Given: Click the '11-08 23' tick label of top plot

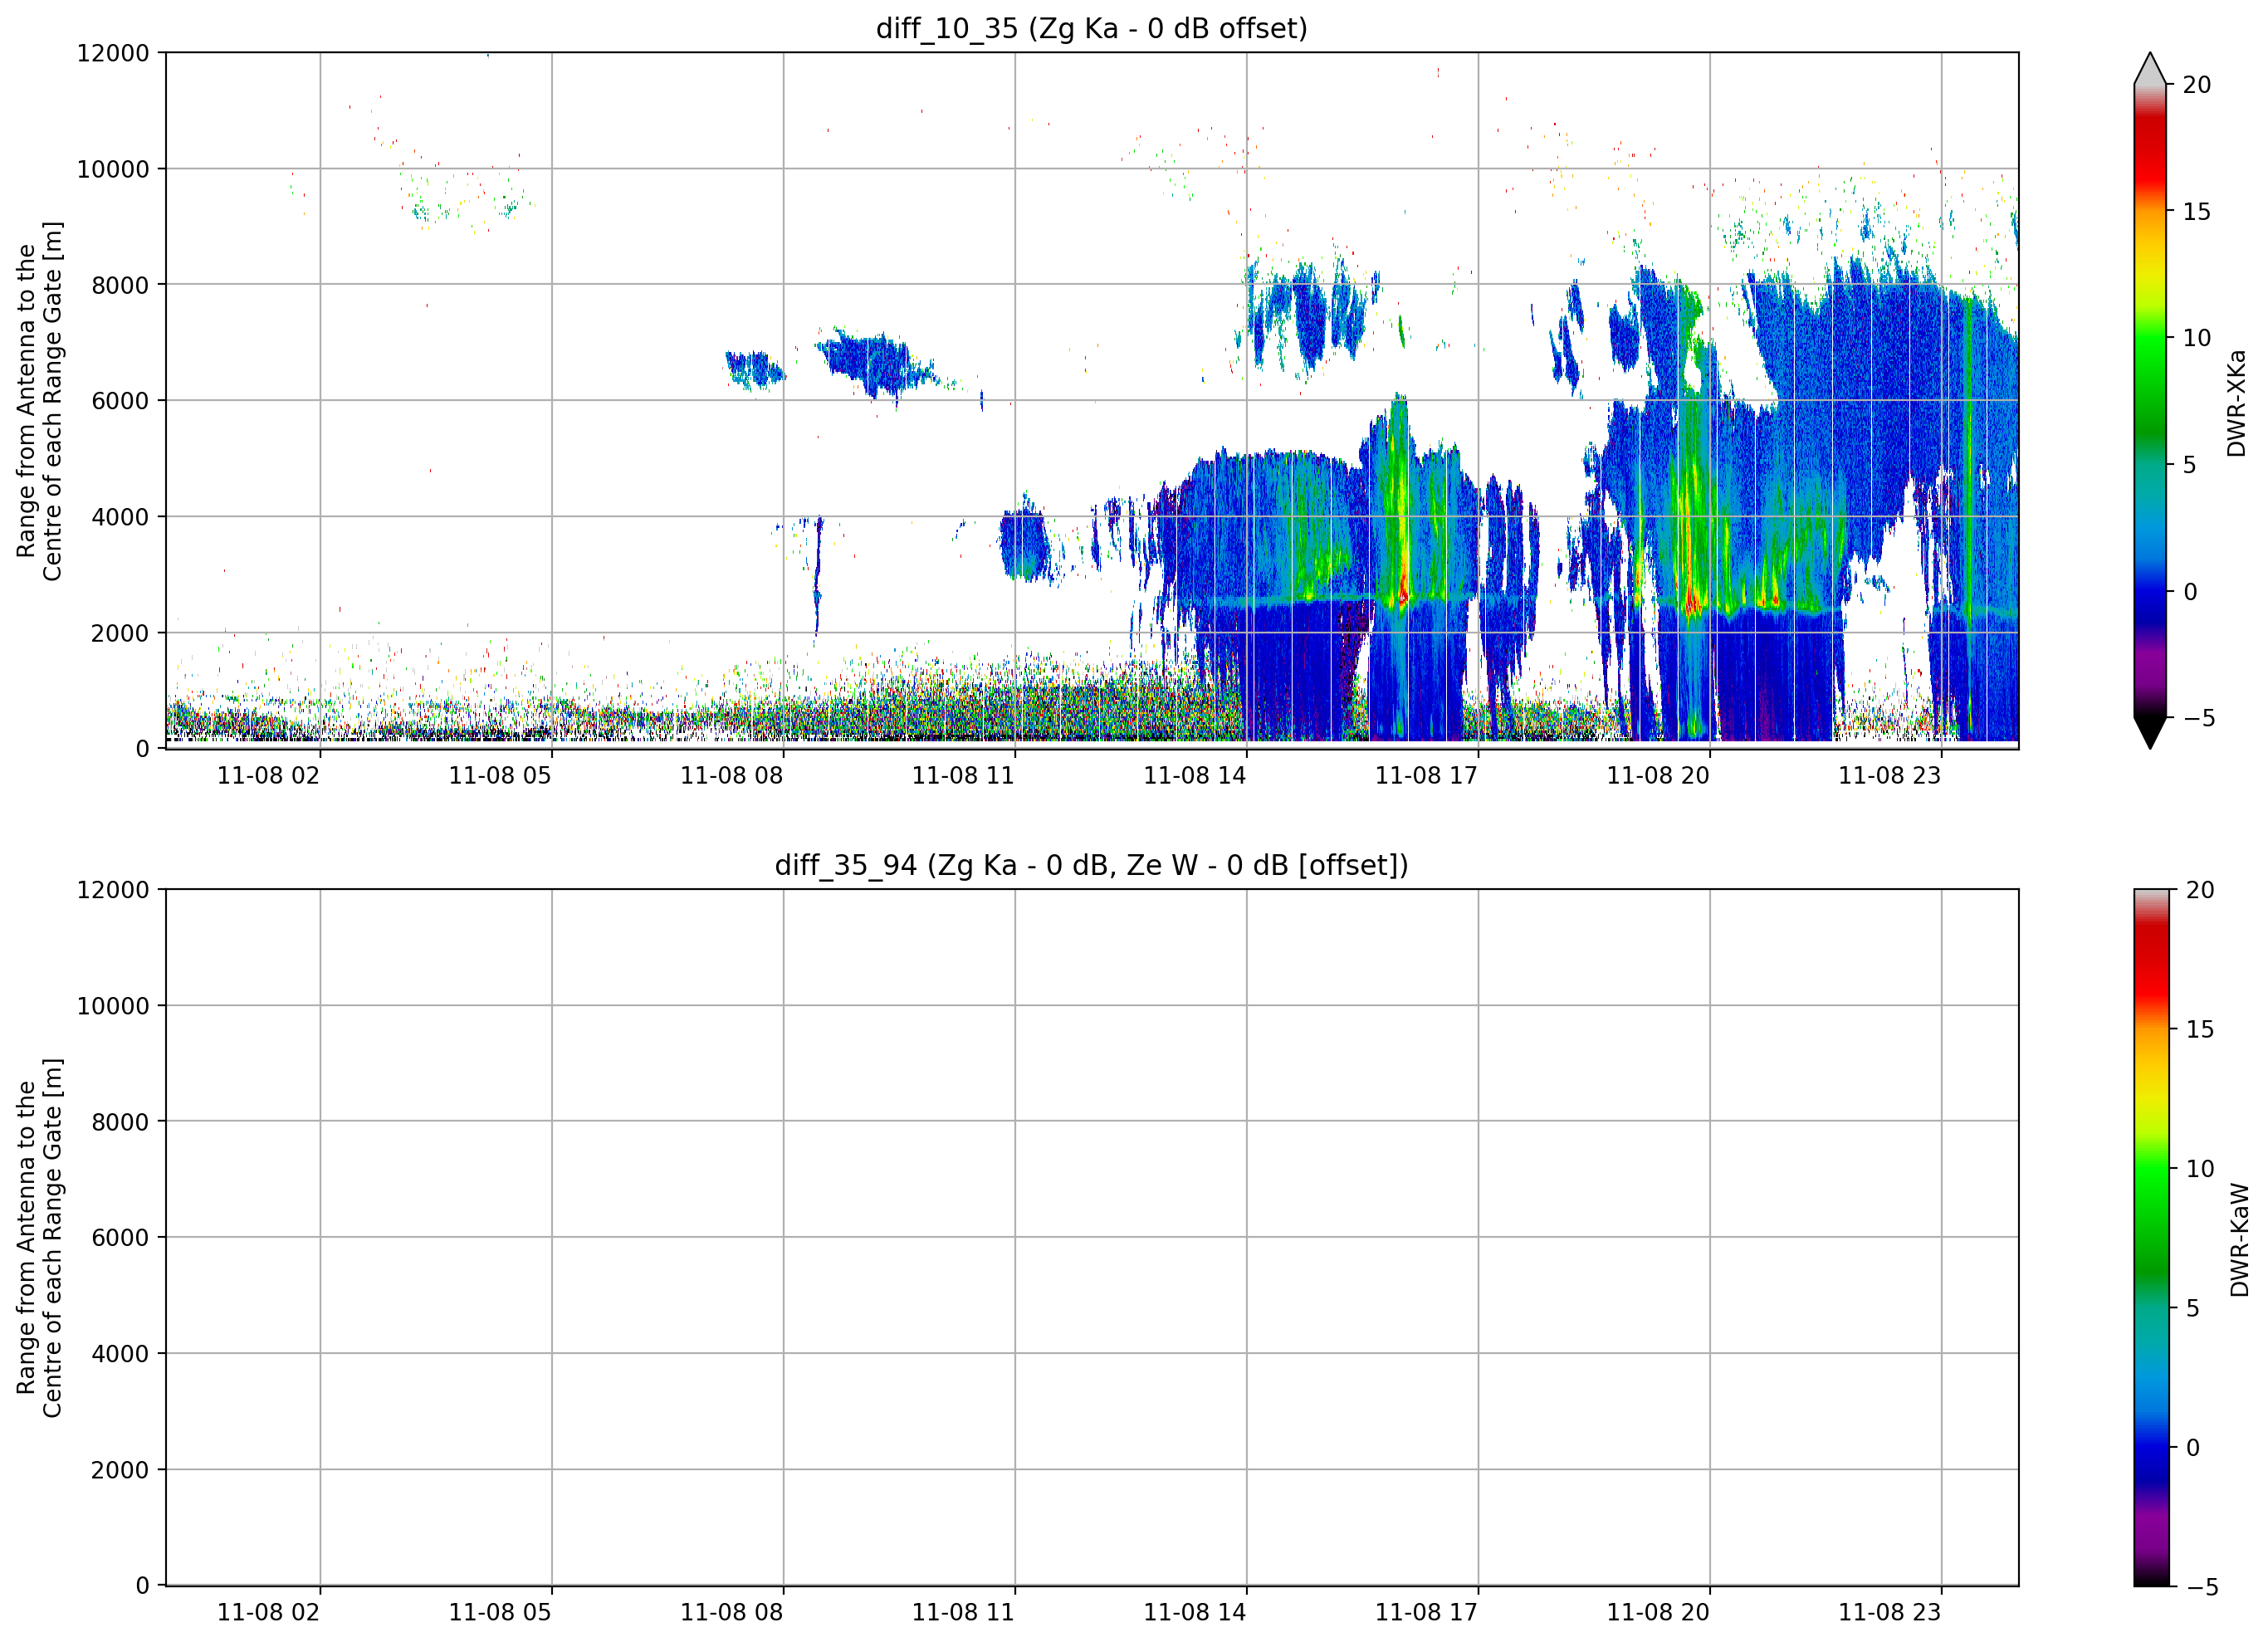Looking at the screenshot, I should tap(1890, 776).
